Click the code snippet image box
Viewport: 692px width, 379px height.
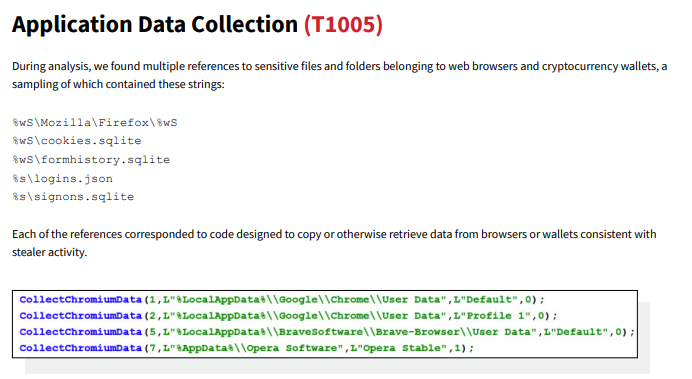point(325,324)
